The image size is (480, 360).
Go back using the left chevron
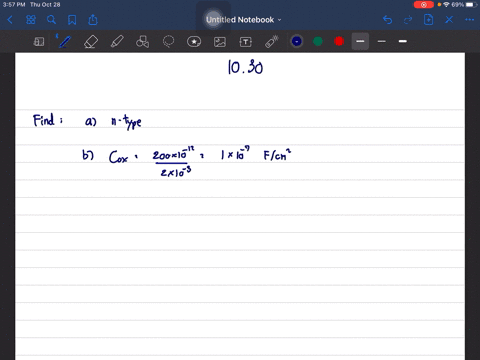coord(10,20)
